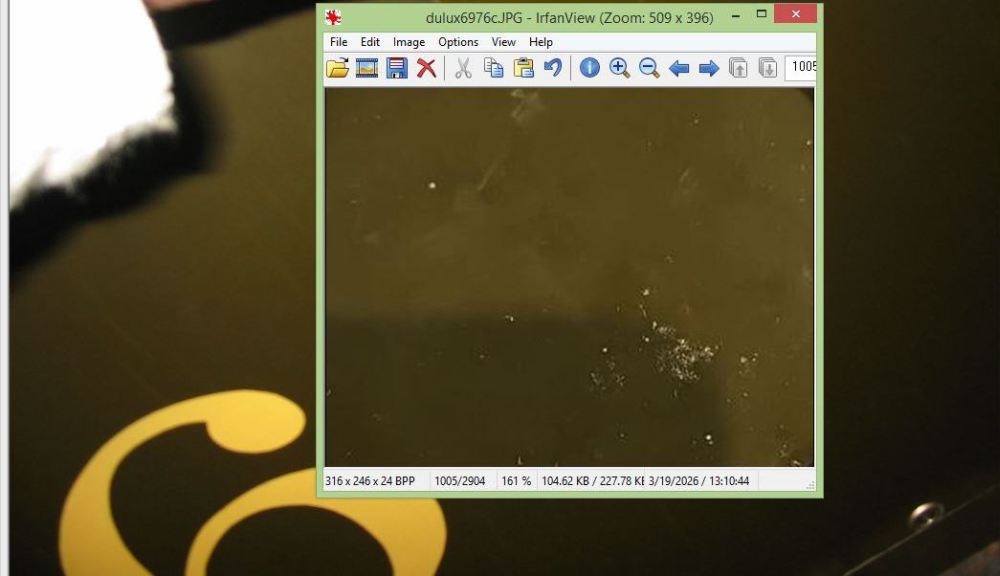Viewport: 1000px width, 576px height.
Task: Show image information with the blue i icon
Action: pyautogui.click(x=589, y=68)
